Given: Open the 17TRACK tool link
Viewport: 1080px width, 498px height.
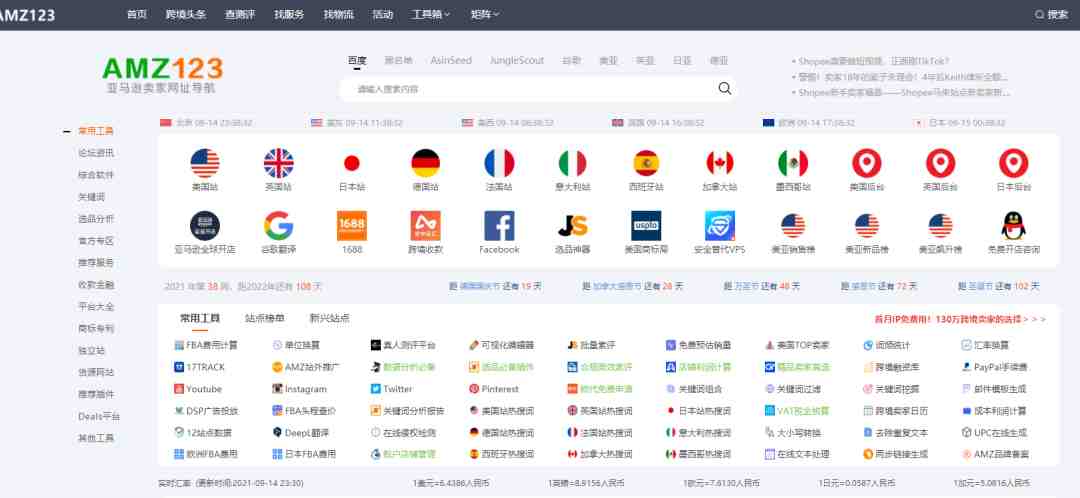Looking at the screenshot, I should [200, 367].
